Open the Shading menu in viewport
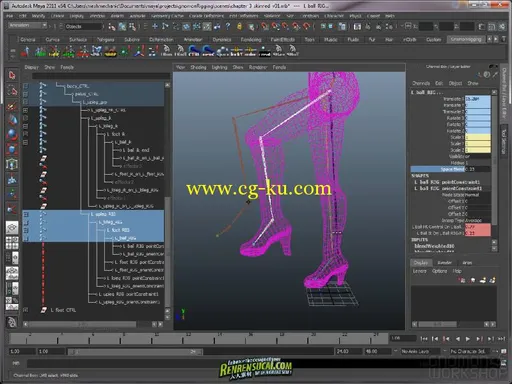Viewport: 512px width, 384px height. click(198, 67)
